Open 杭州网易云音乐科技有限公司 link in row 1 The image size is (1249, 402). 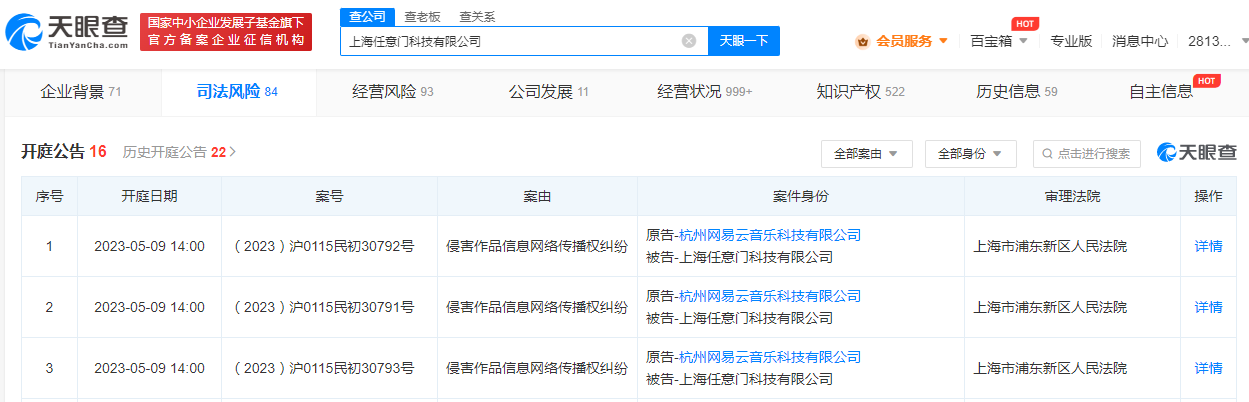[x=769, y=235]
